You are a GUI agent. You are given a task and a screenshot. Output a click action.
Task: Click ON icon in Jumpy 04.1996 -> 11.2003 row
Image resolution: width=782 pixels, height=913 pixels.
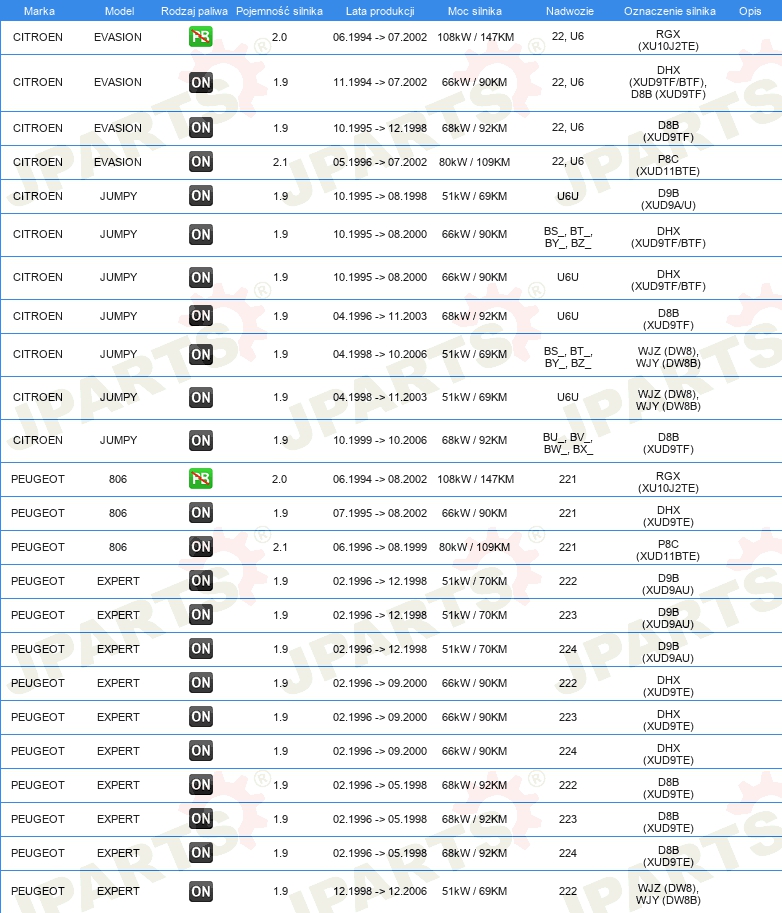tap(200, 316)
